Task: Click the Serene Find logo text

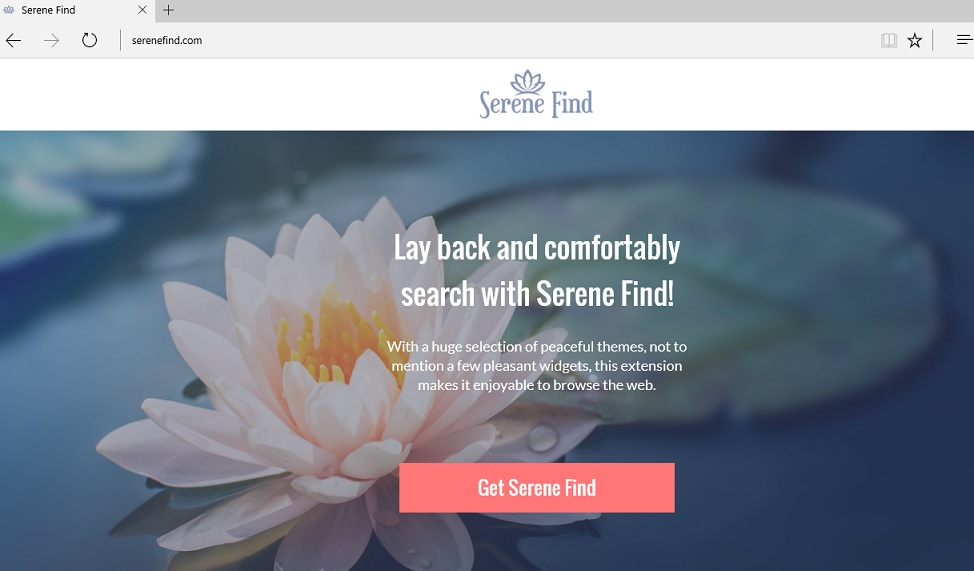Action: (536, 103)
